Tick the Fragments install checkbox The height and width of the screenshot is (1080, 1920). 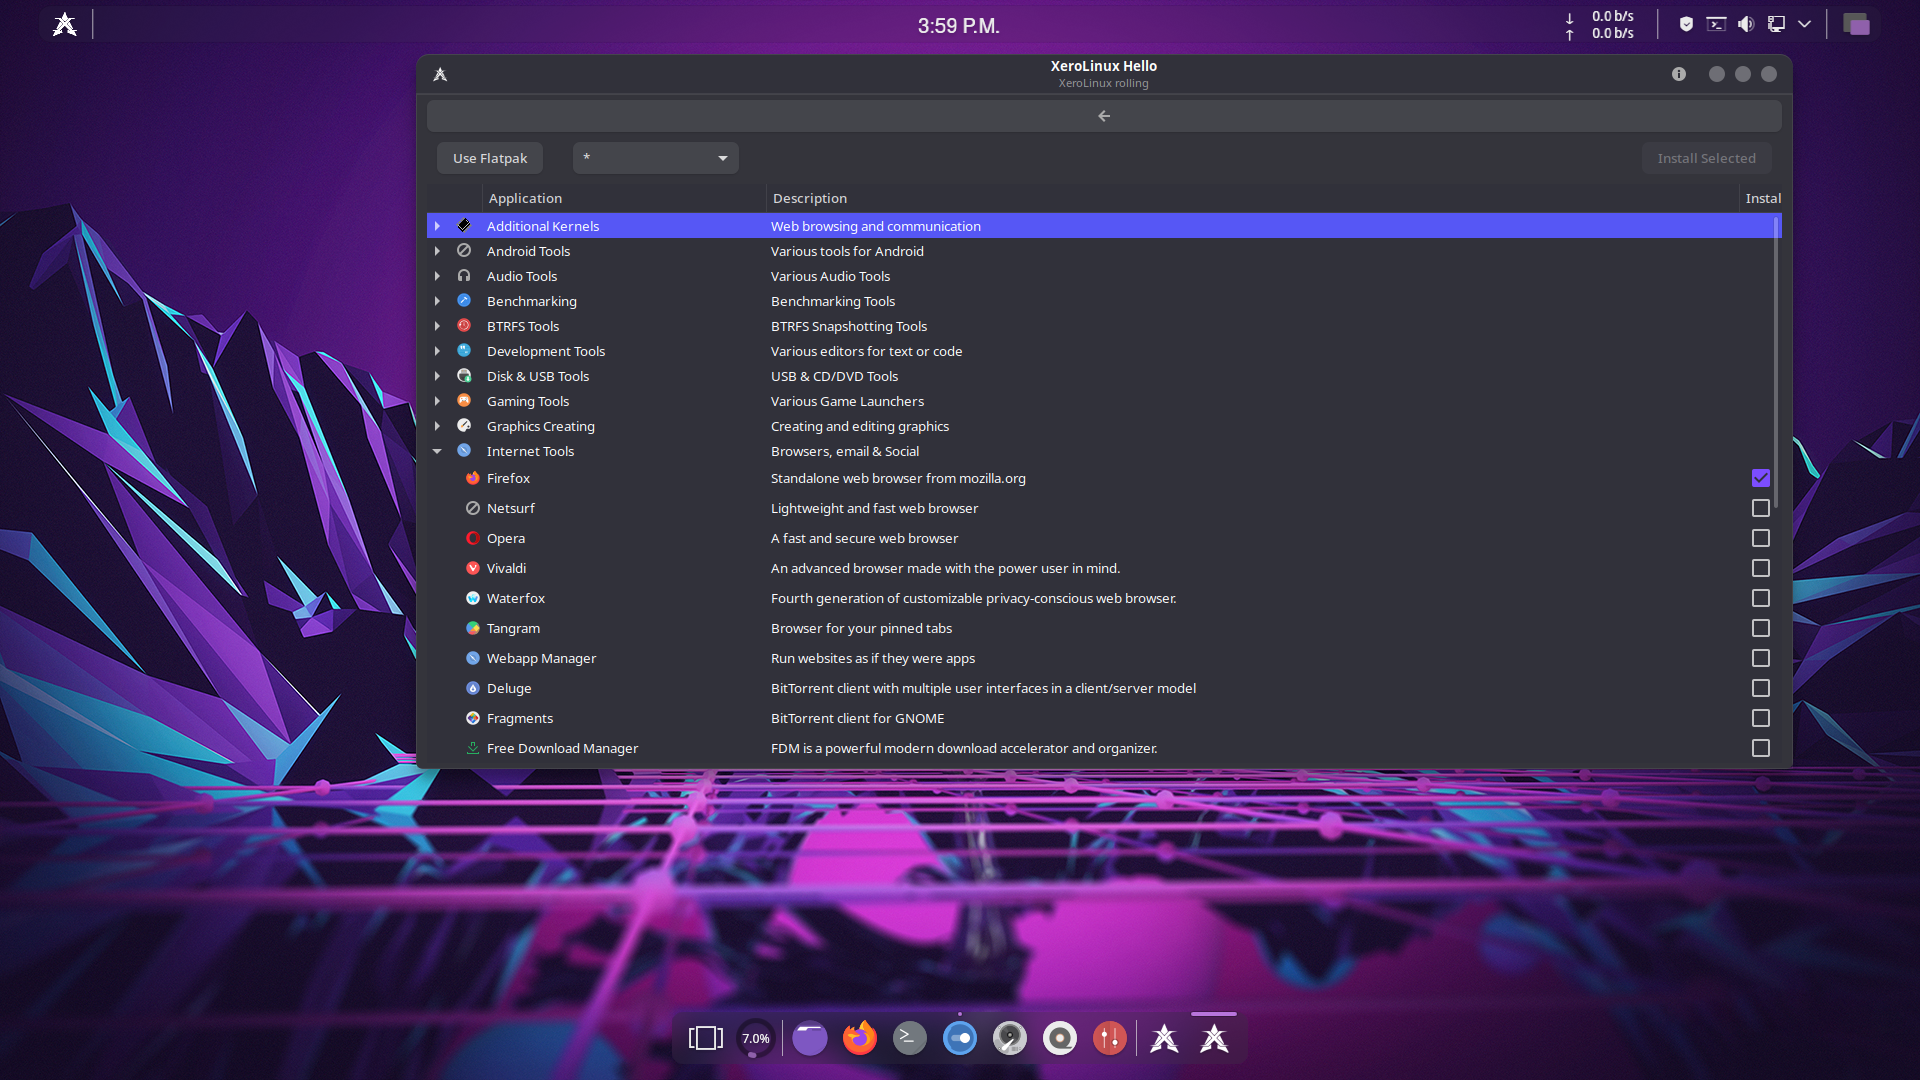(1761, 718)
